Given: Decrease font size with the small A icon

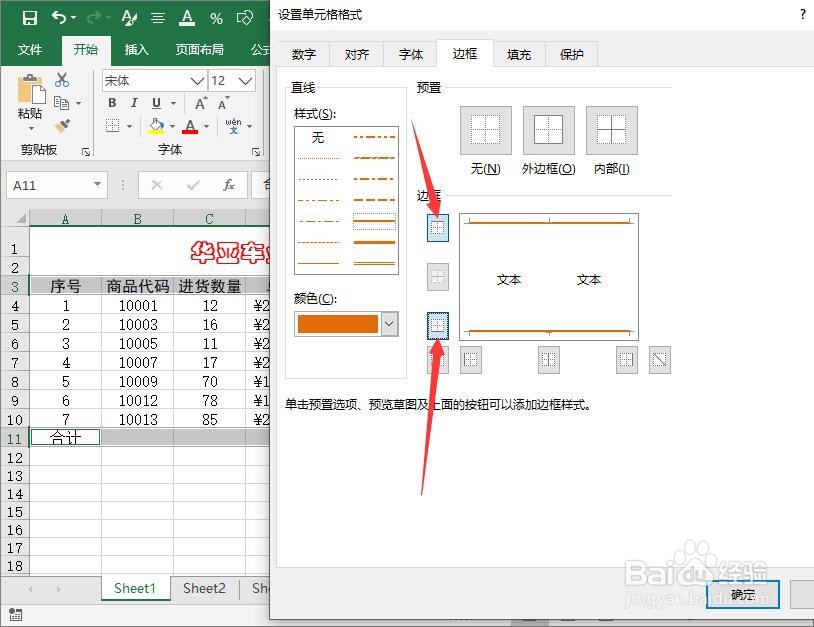Looking at the screenshot, I should (x=223, y=103).
